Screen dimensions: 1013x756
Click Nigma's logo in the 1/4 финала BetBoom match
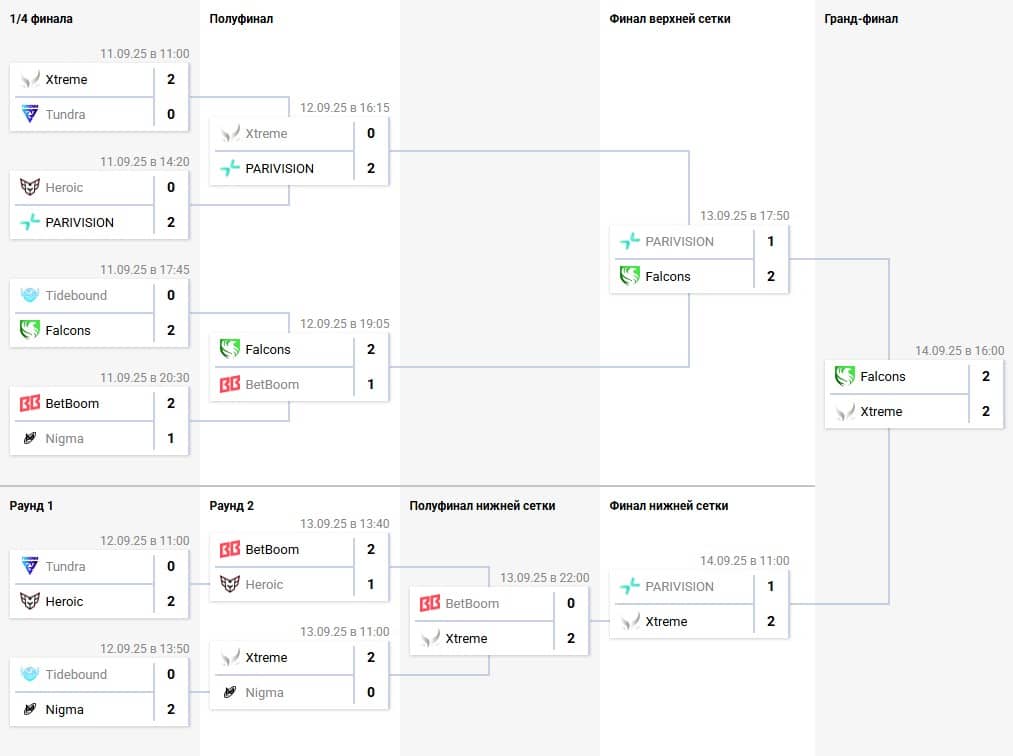point(30,438)
